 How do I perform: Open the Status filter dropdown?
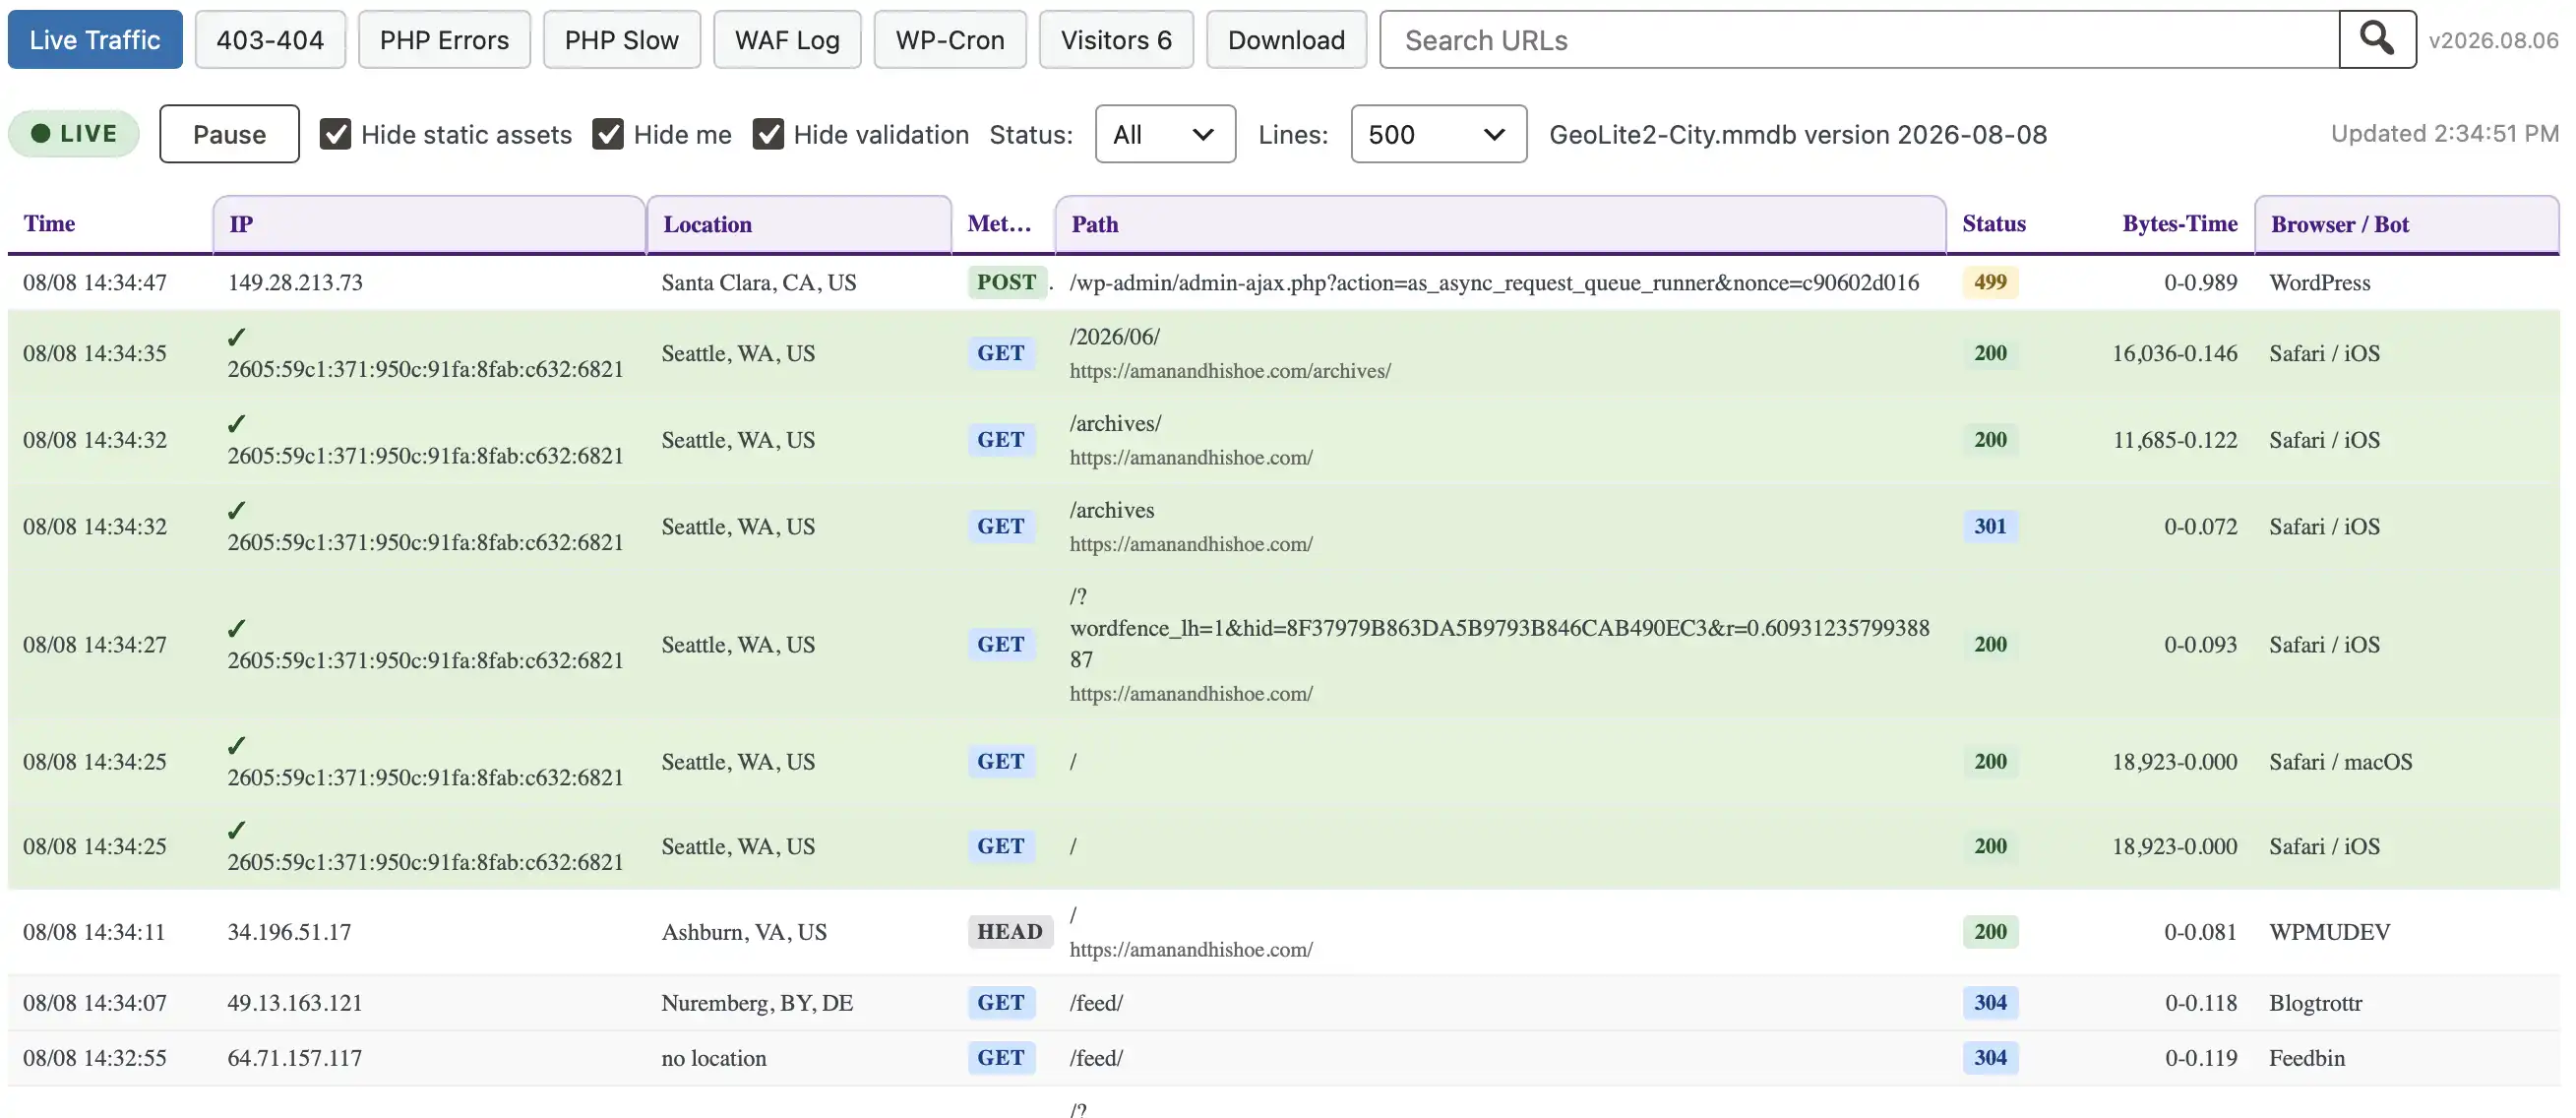pyautogui.click(x=1165, y=134)
